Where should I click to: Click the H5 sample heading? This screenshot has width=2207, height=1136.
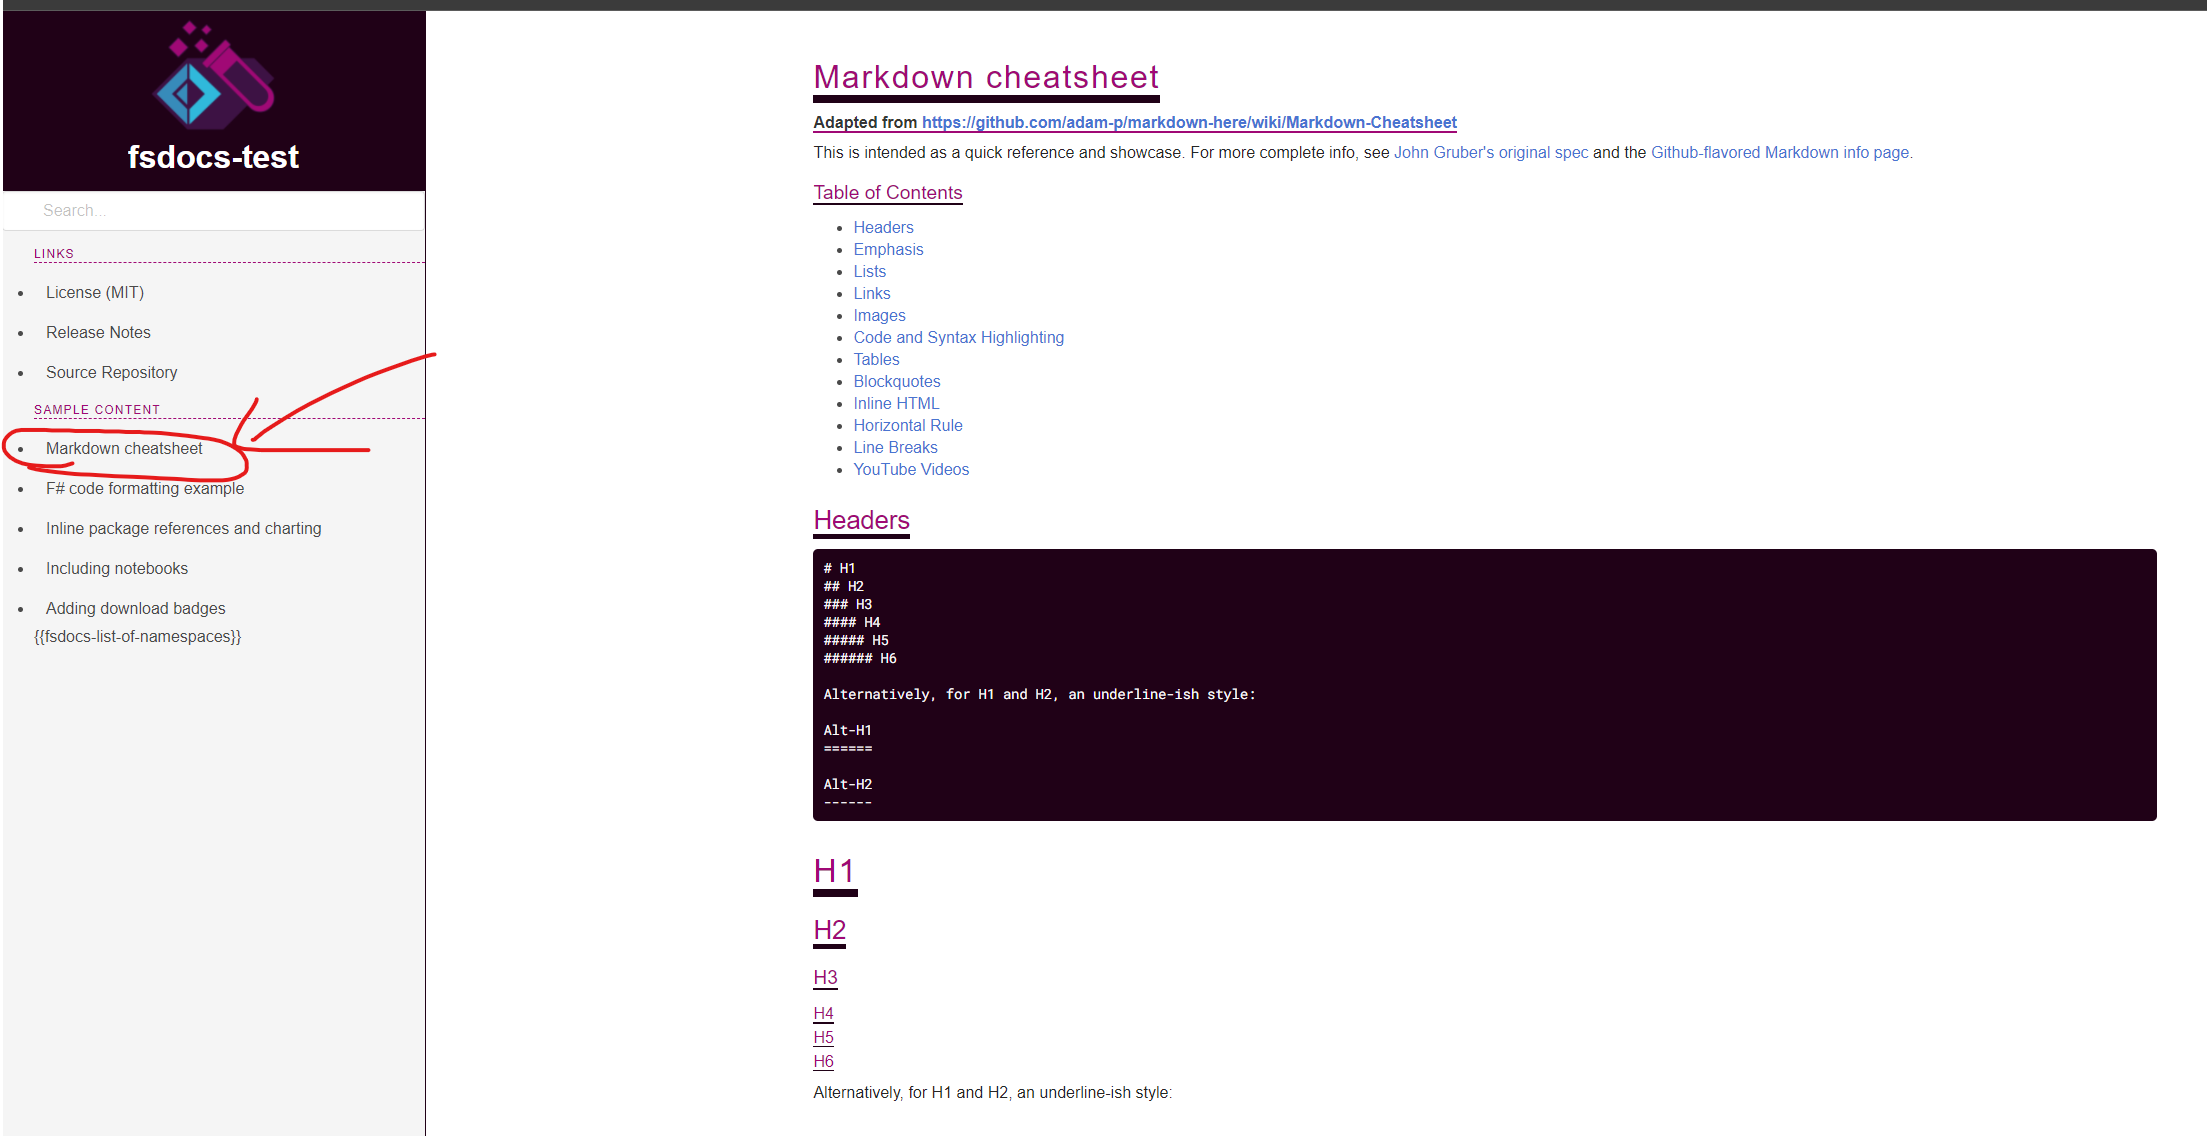pyautogui.click(x=823, y=1037)
